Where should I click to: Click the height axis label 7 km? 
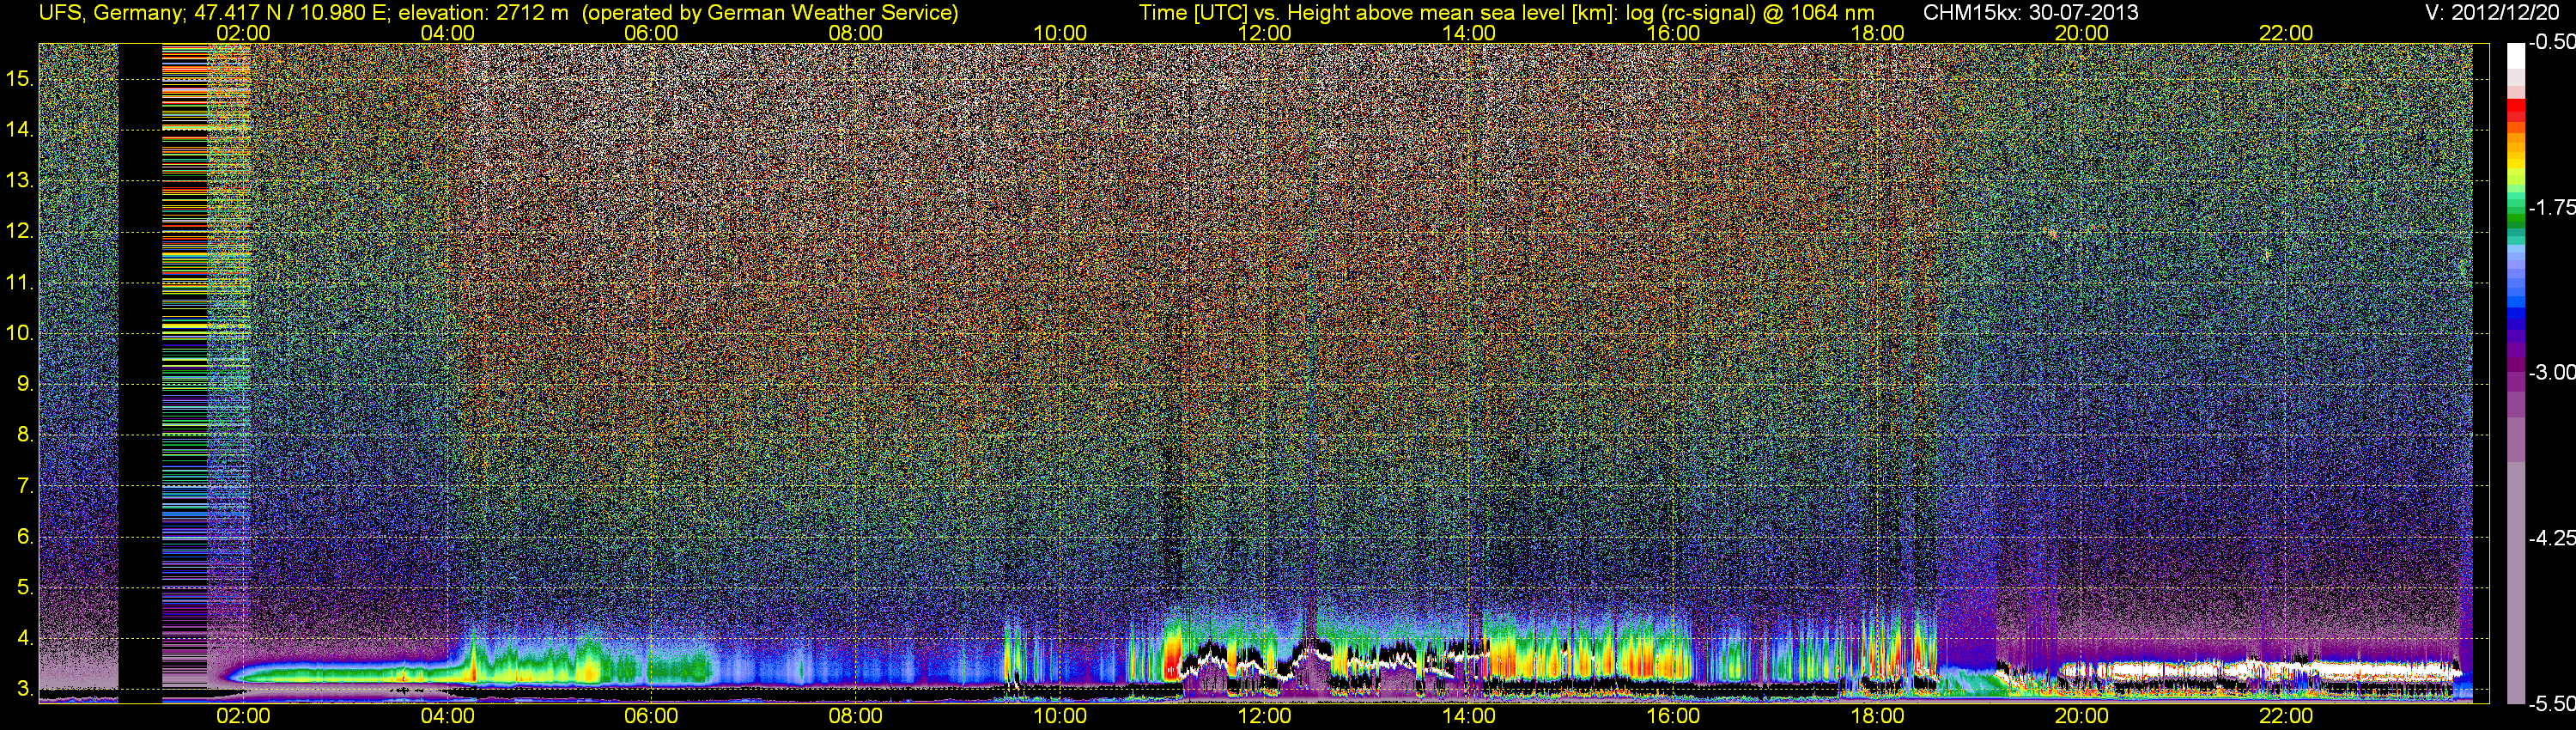(x=25, y=486)
